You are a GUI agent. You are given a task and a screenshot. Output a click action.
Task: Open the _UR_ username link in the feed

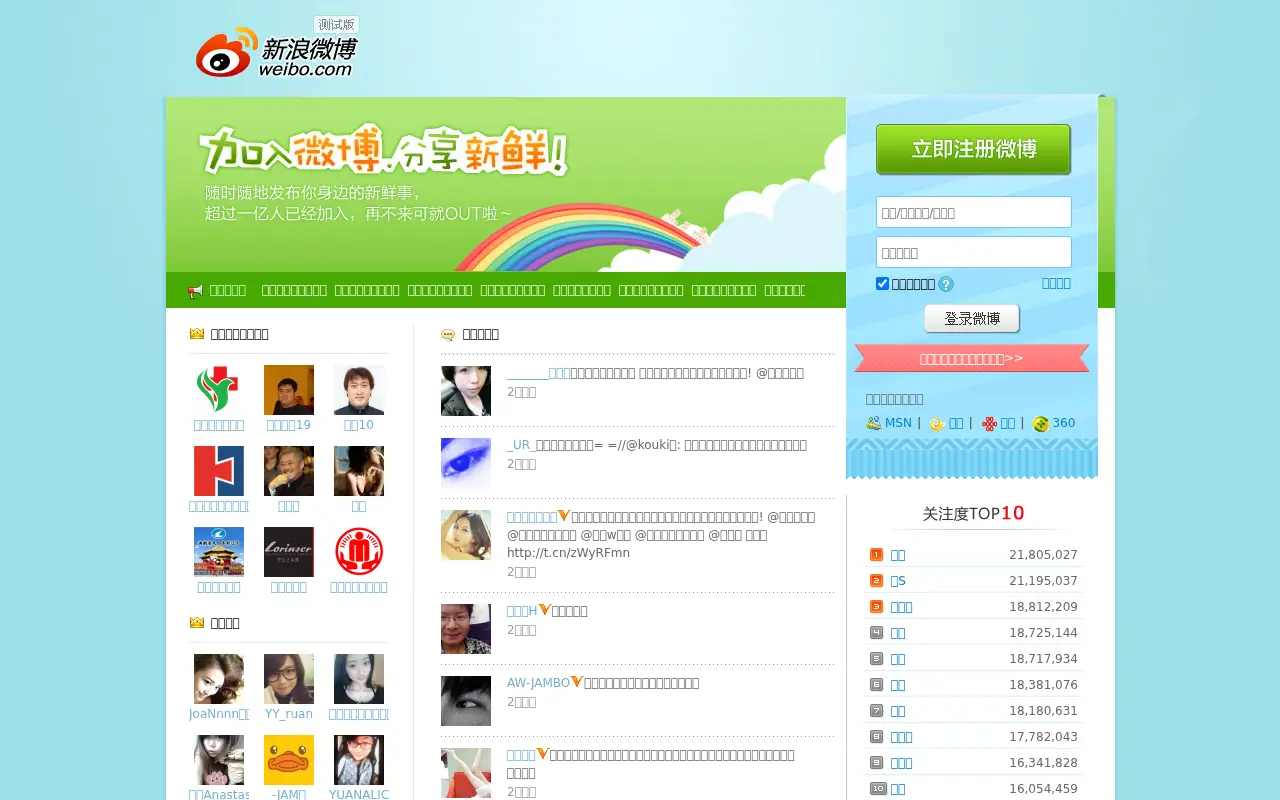tap(521, 445)
